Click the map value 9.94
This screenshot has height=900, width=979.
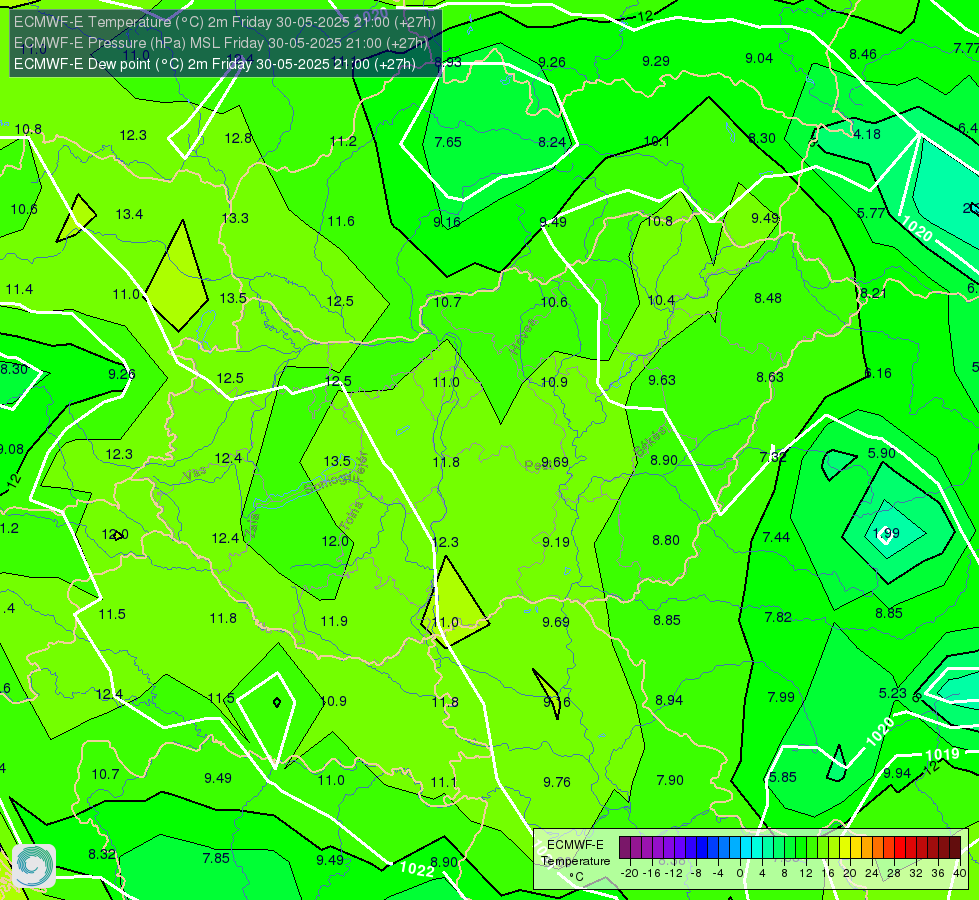tap(897, 773)
